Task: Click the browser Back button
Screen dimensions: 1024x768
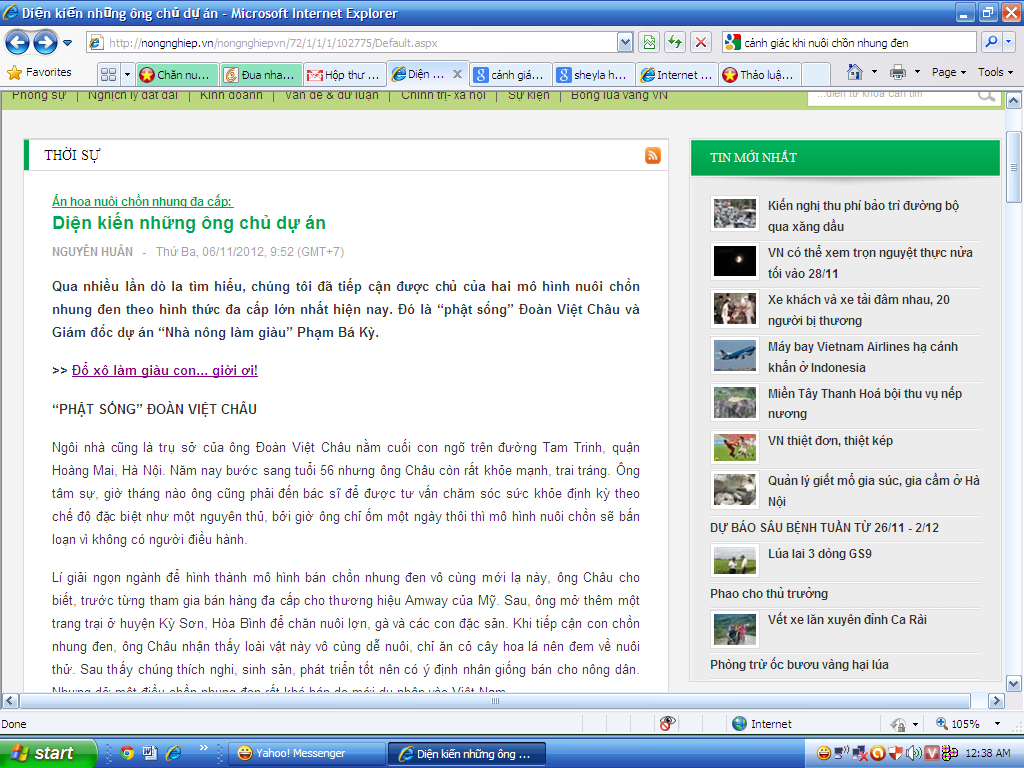Action: (18, 43)
